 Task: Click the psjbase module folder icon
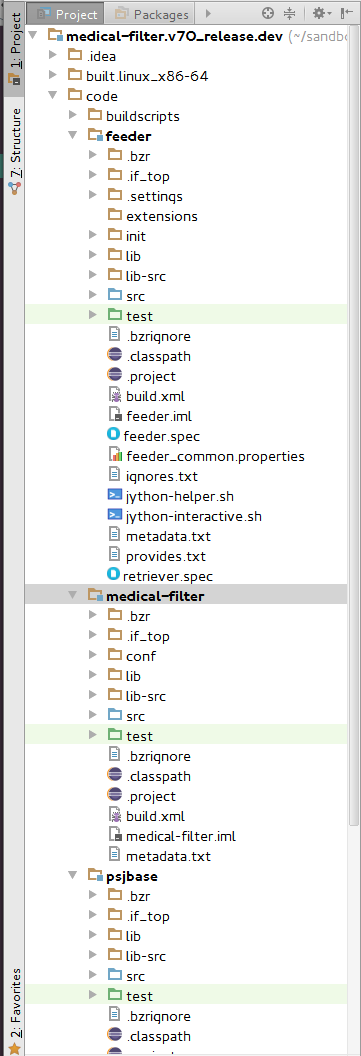[95, 876]
